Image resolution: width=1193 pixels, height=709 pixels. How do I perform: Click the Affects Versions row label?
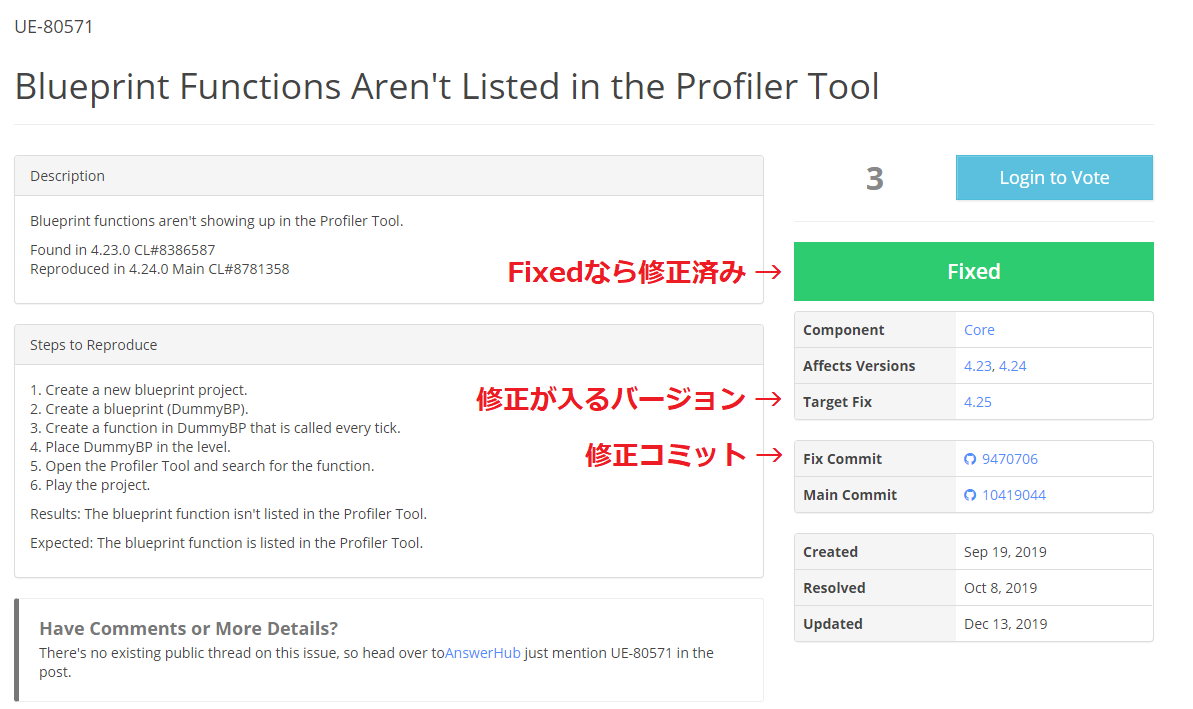pos(859,366)
